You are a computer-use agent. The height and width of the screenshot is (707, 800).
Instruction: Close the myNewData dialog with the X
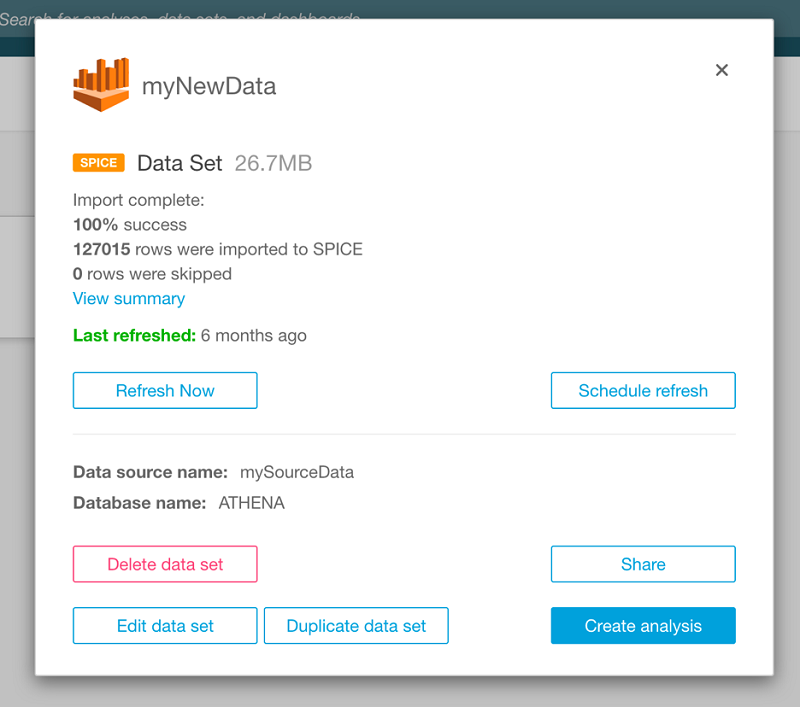722,70
